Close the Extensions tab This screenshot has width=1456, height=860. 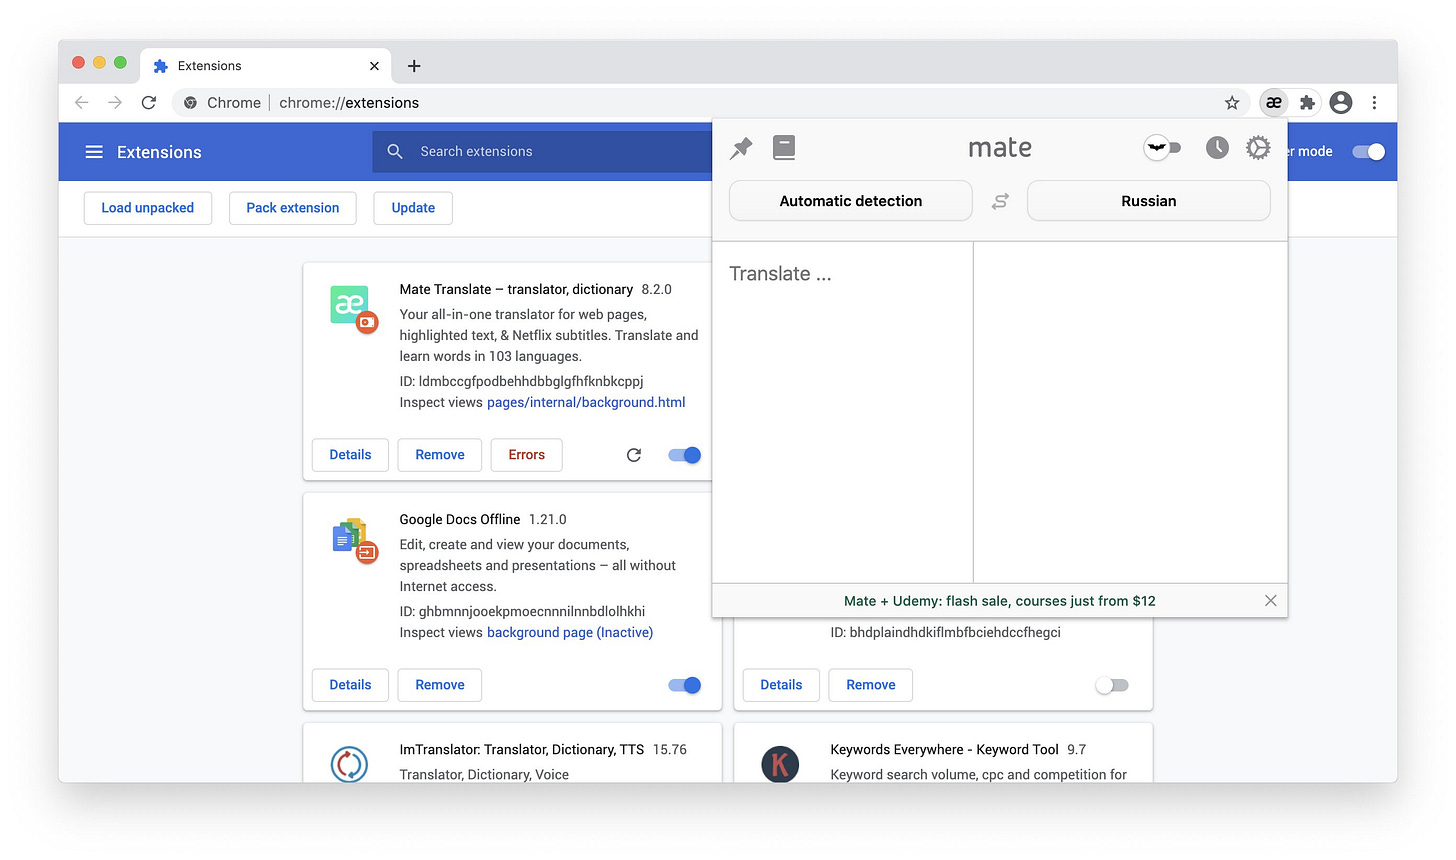coord(374,66)
